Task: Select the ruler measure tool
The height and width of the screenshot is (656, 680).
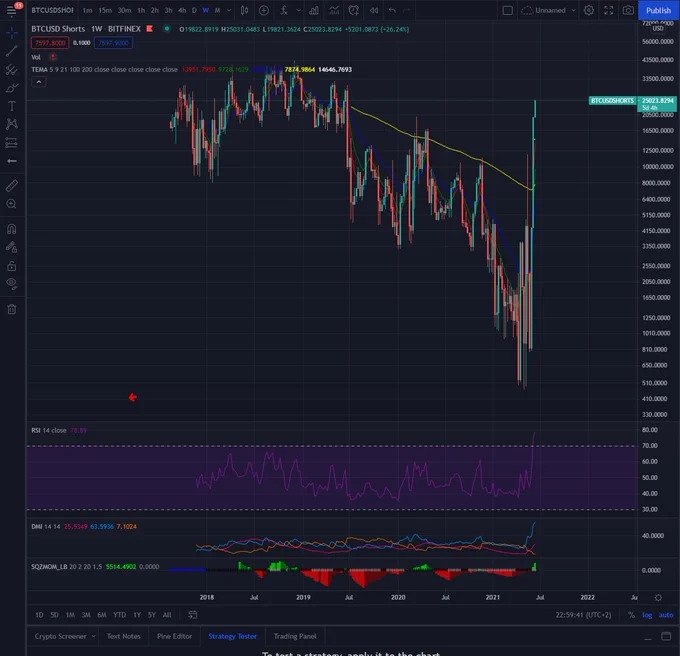Action: coord(12,186)
